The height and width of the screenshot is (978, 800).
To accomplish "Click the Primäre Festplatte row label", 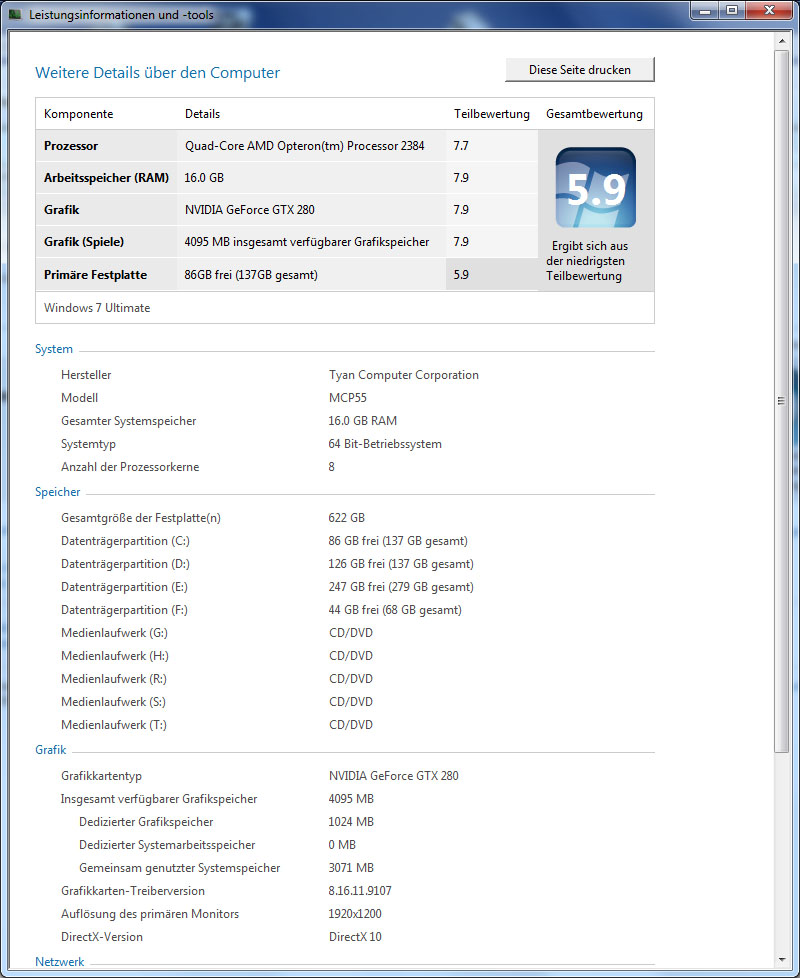I will tap(95, 275).
